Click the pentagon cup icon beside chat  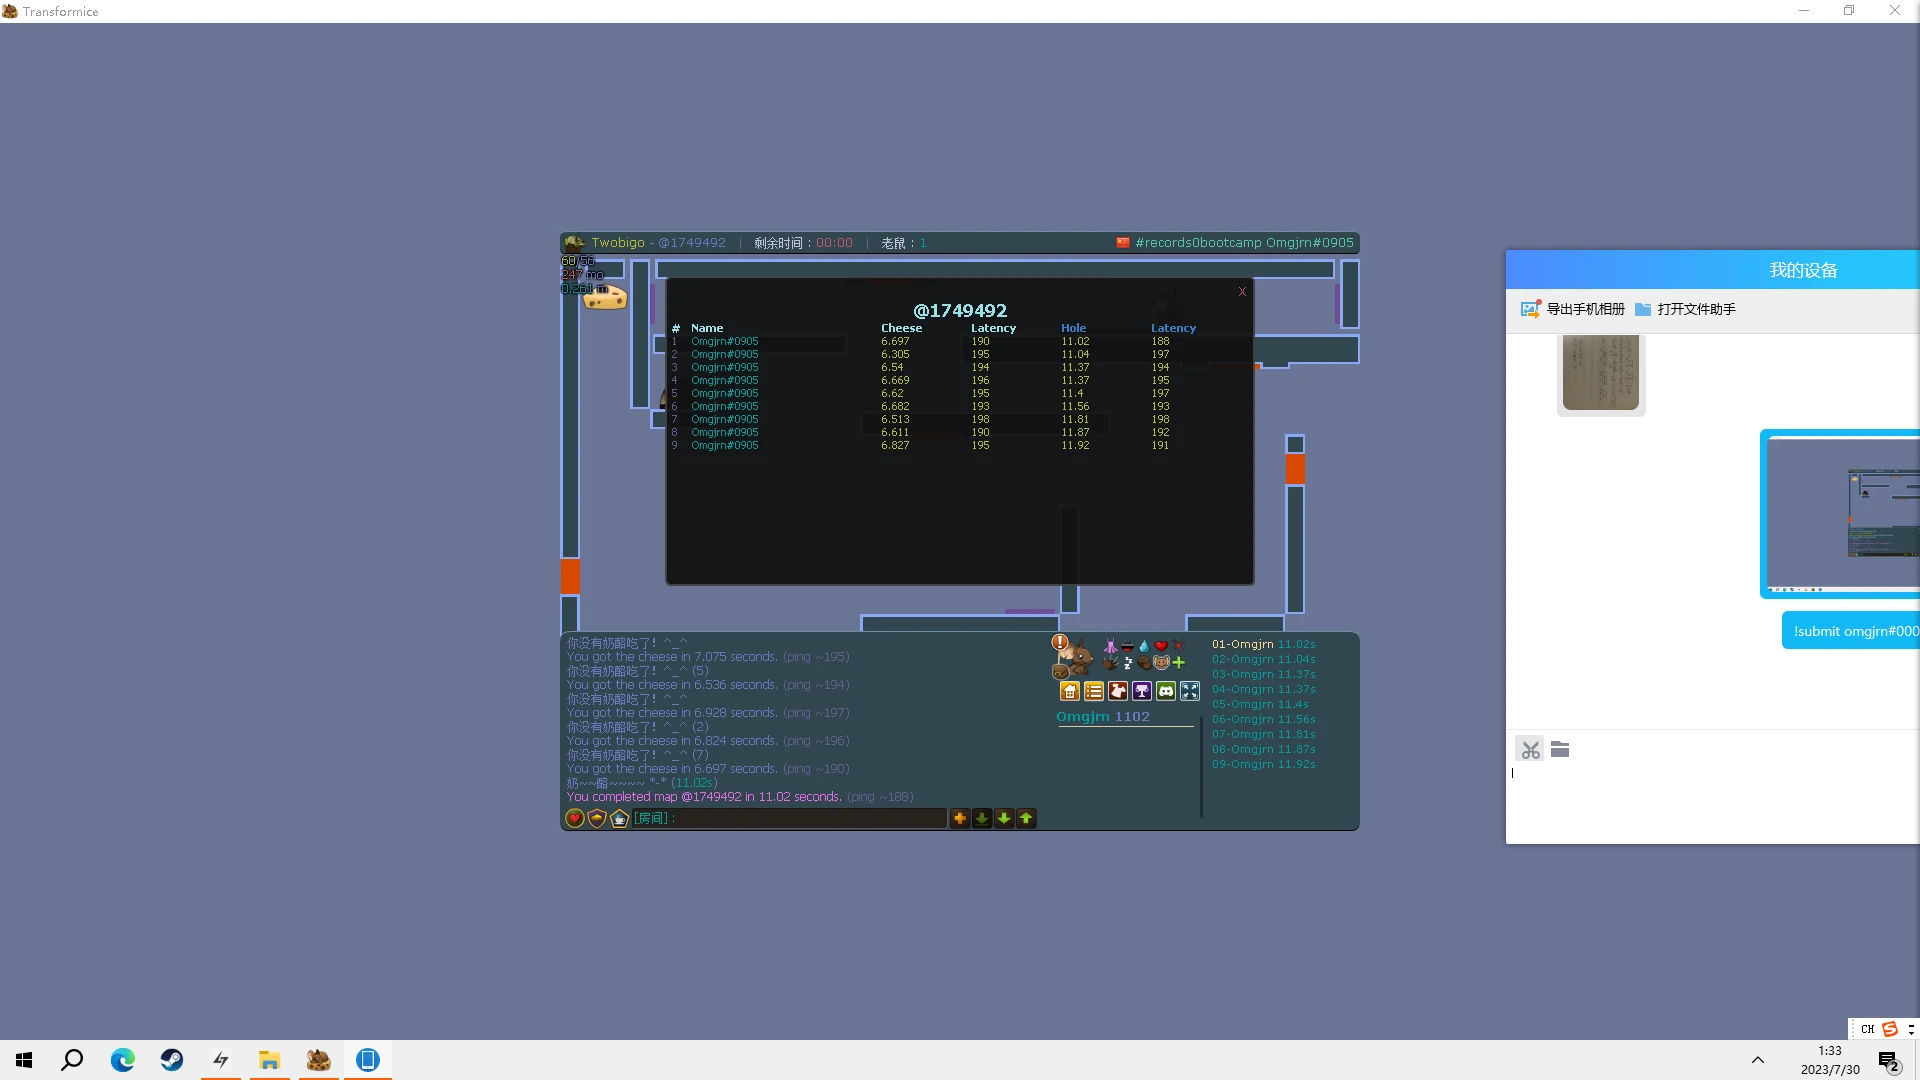[619, 818]
